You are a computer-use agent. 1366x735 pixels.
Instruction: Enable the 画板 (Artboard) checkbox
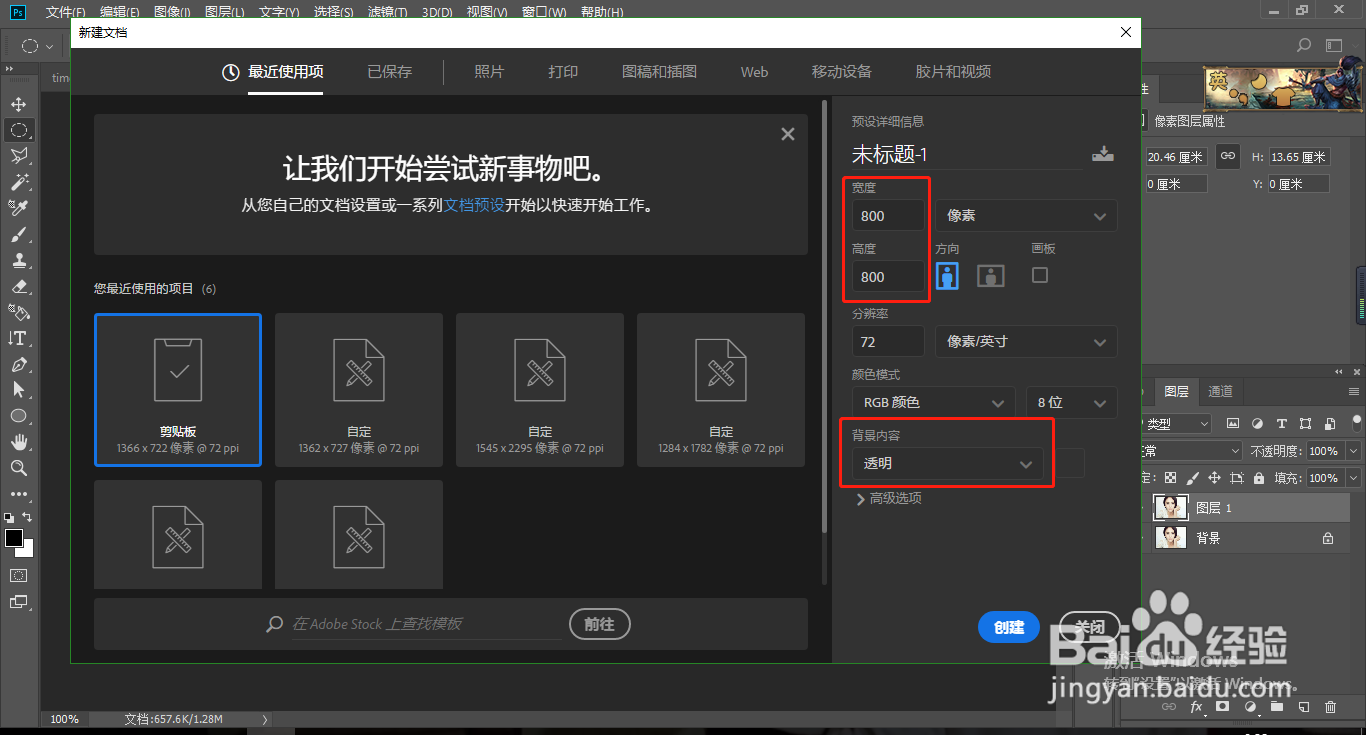(x=1040, y=274)
